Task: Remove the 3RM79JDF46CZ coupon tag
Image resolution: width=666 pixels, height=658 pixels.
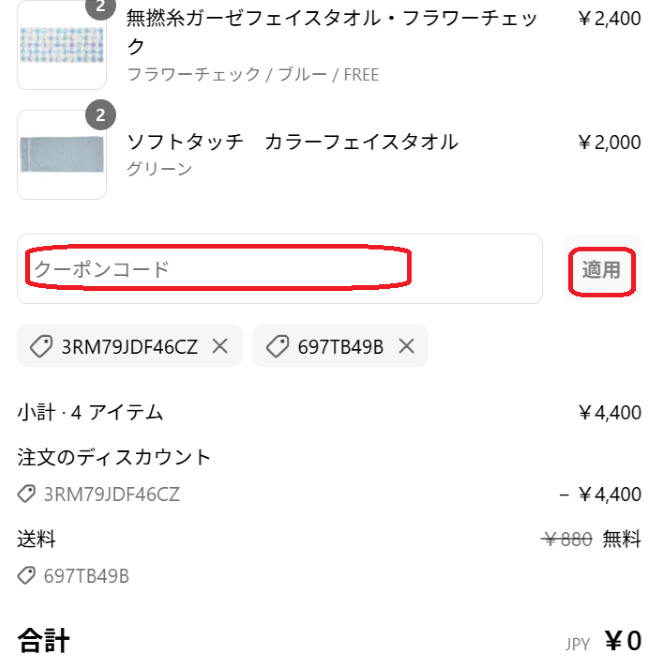Action: tap(220, 346)
